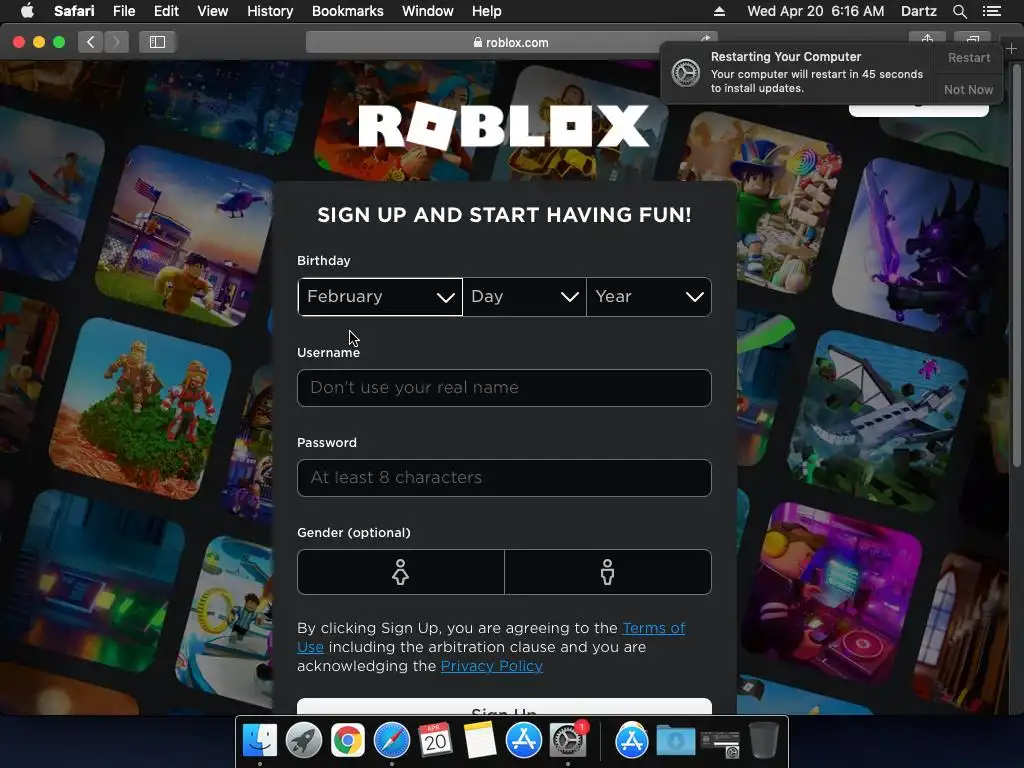Open the Trash in the Dock
Image resolution: width=1024 pixels, height=768 pixels.
(x=763, y=741)
